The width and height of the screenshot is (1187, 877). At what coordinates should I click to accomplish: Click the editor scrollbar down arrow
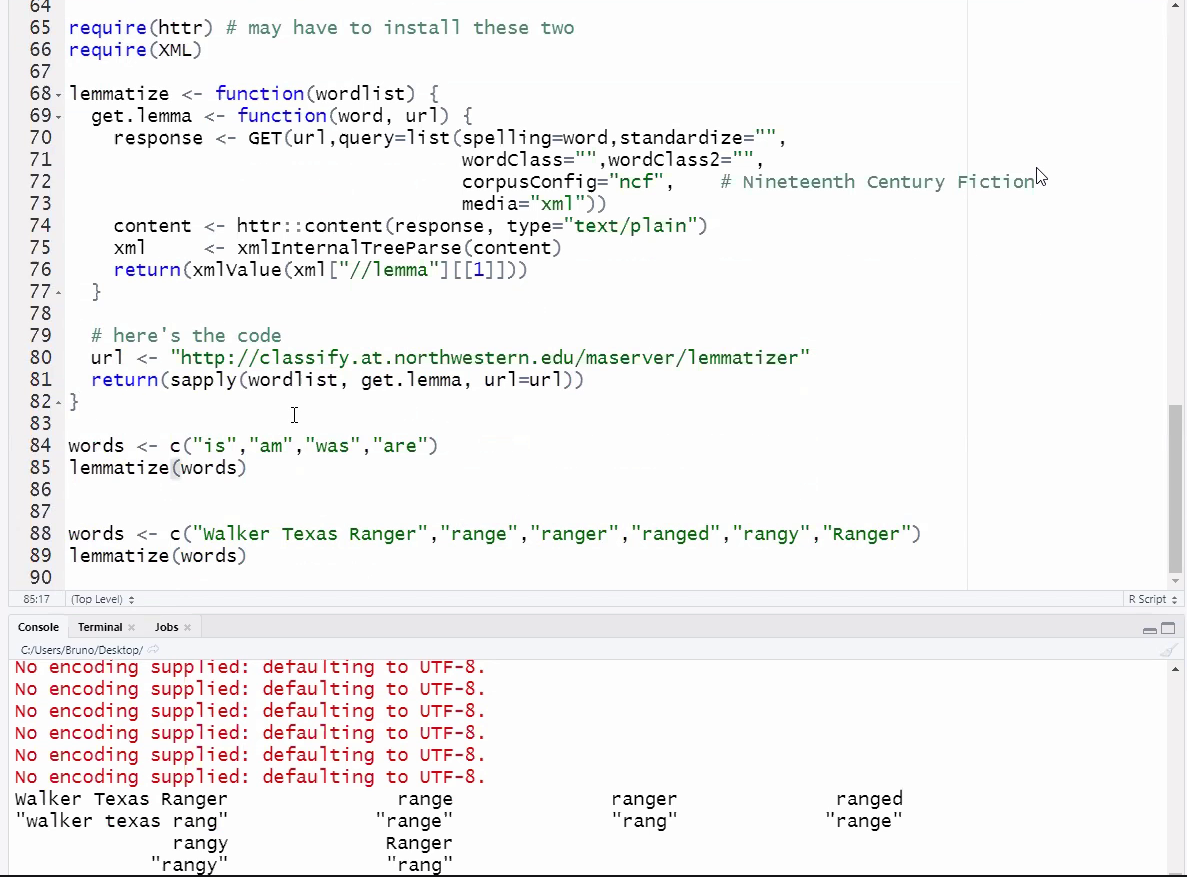coord(1175,581)
